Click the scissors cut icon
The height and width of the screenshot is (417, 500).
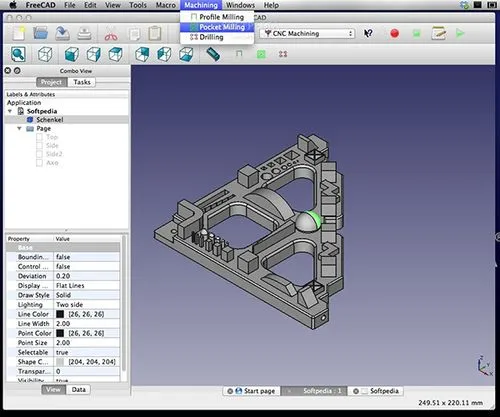[x=111, y=36]
